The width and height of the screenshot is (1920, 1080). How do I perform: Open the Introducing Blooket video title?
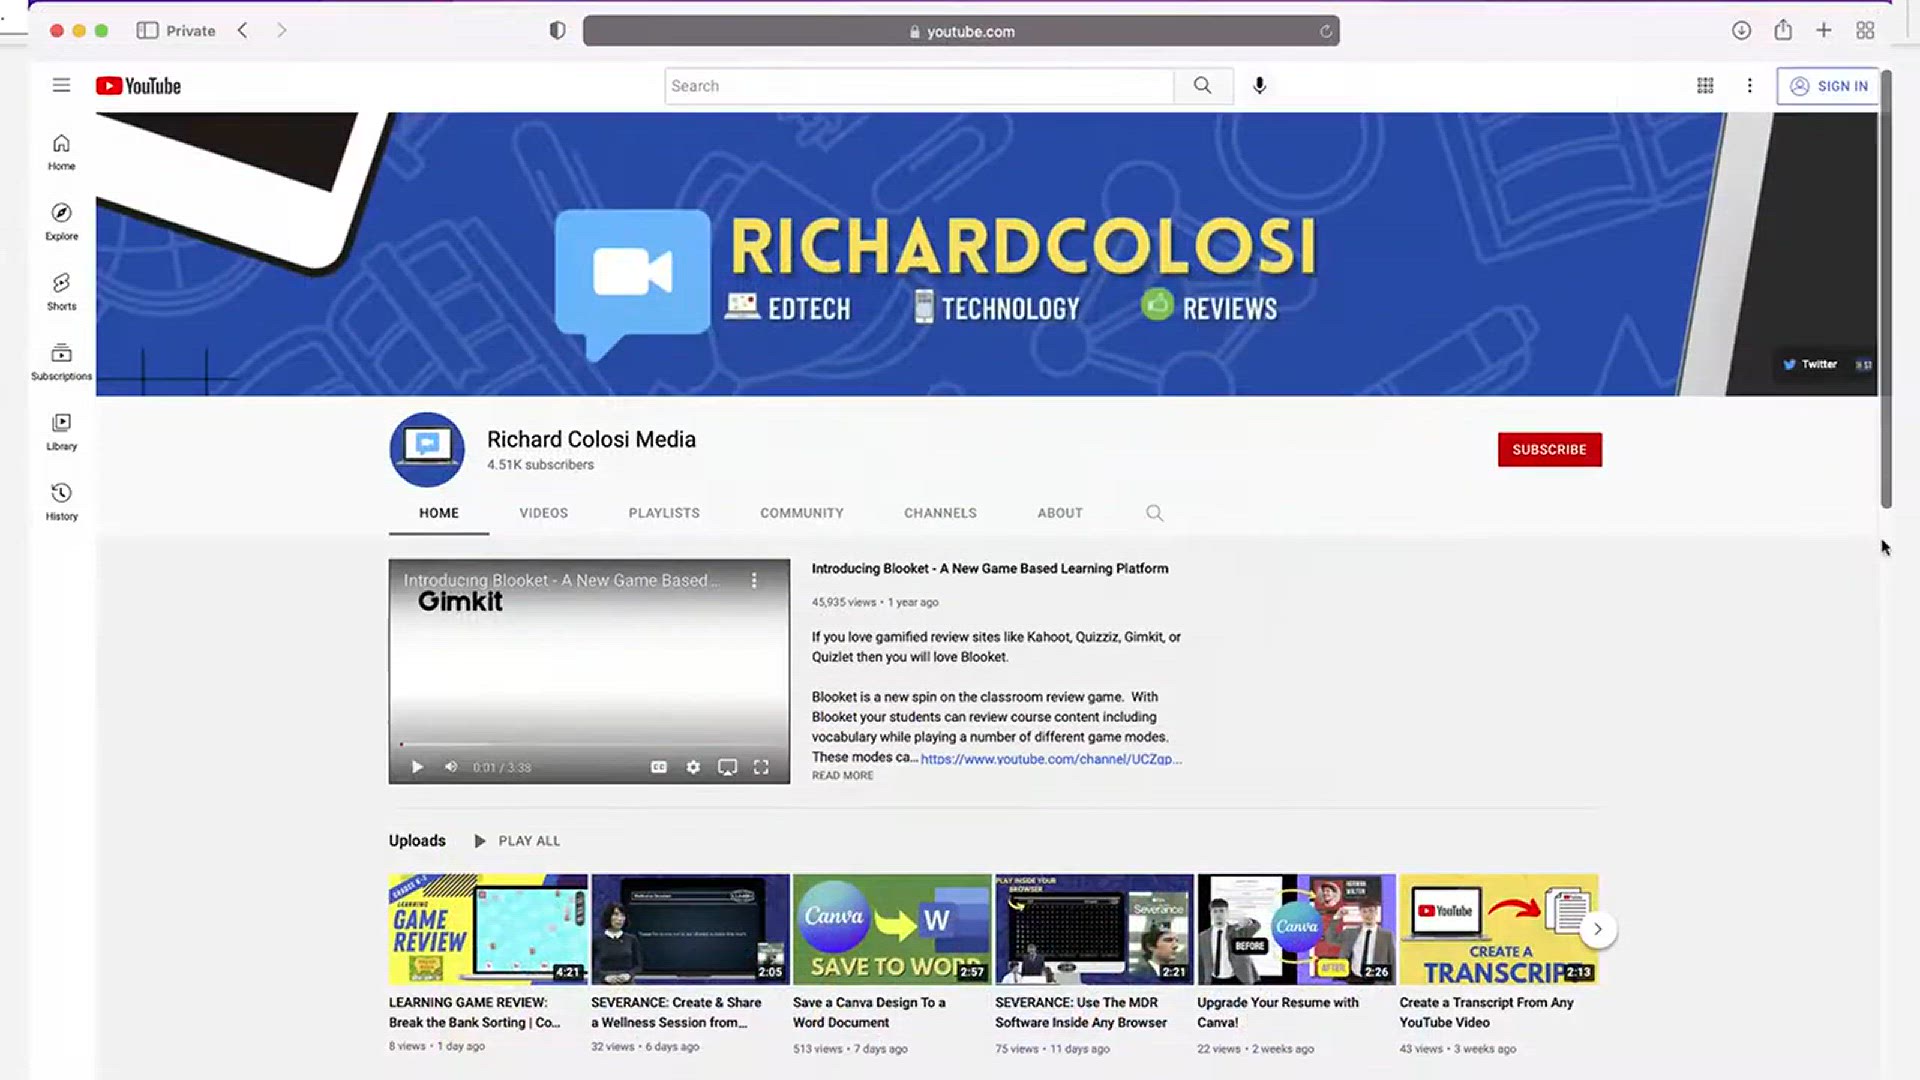(990, 568)
